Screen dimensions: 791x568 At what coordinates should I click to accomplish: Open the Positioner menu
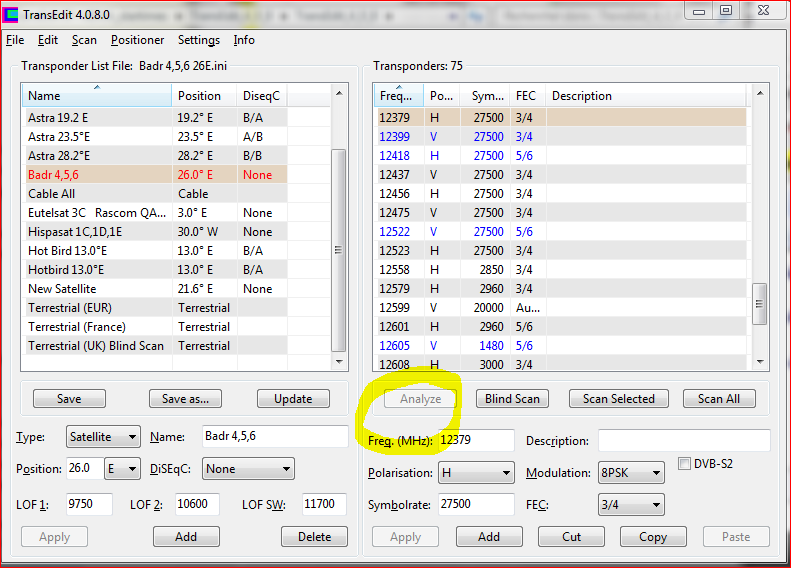137,40
